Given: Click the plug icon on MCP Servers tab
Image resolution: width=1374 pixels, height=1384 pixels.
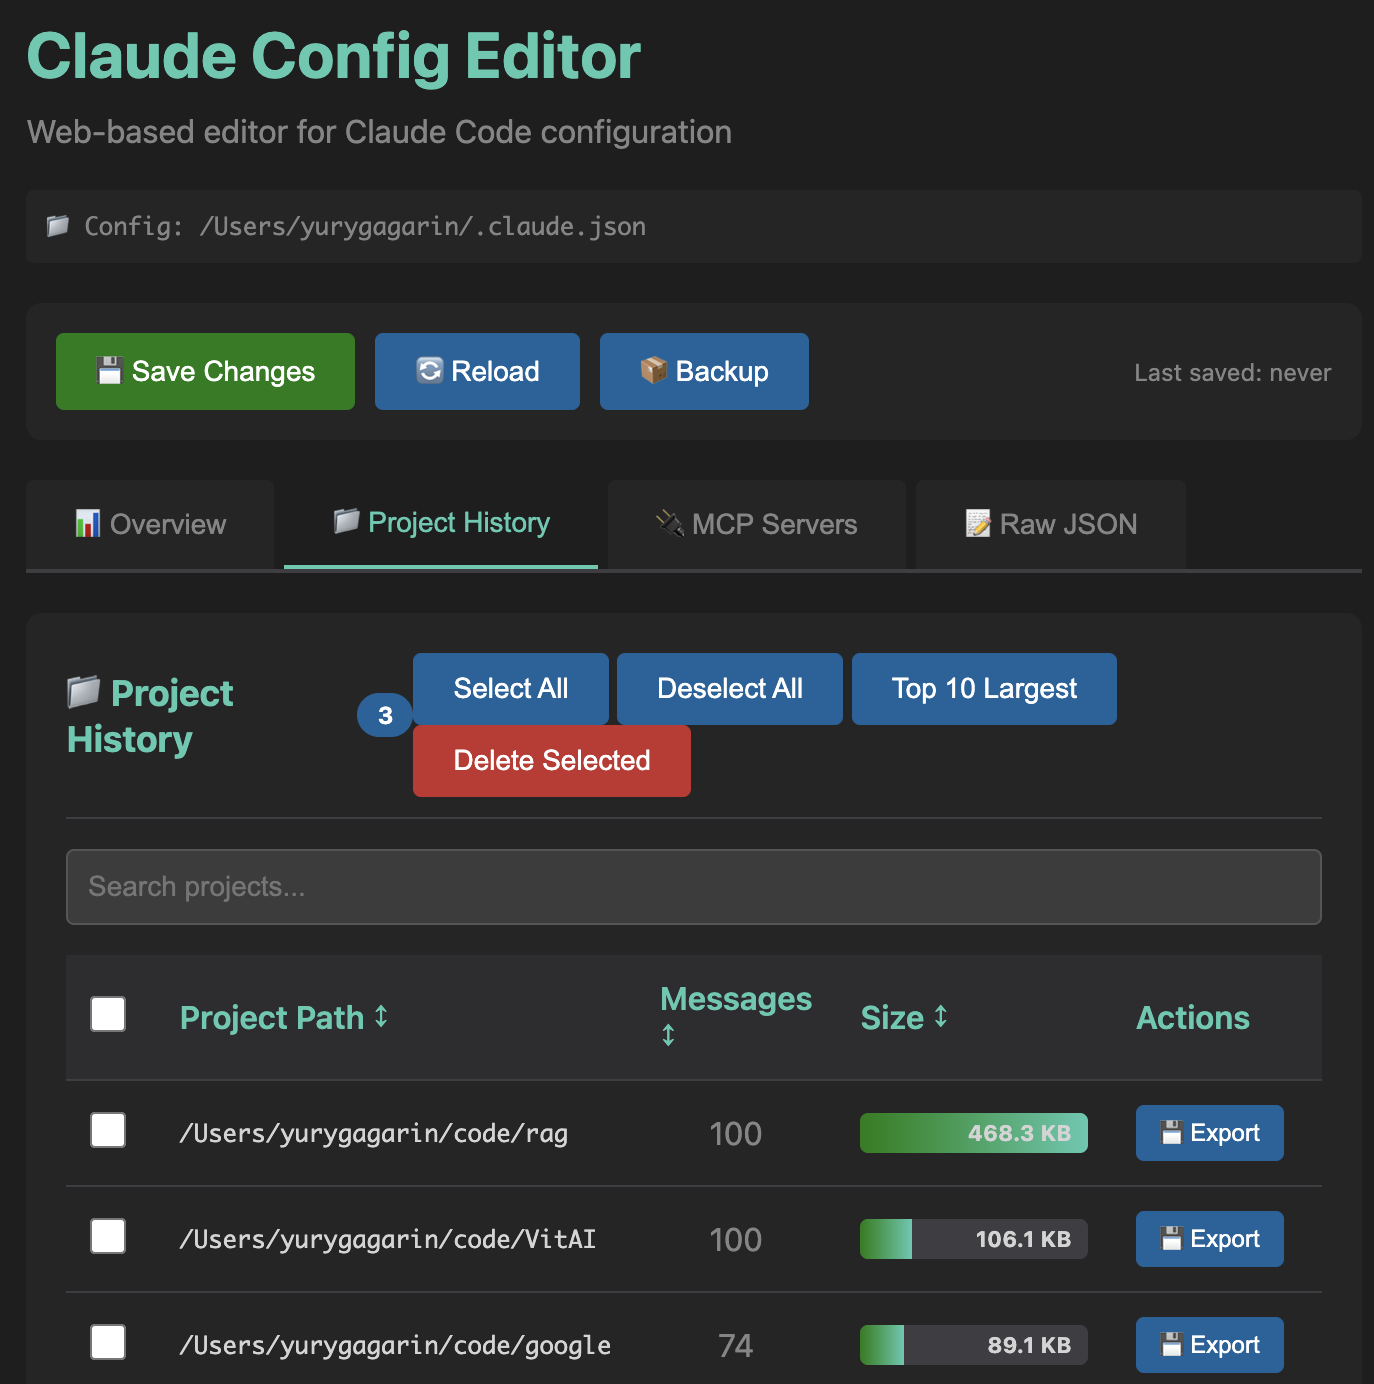Looking at the screenshot, I should coord(670,523).
